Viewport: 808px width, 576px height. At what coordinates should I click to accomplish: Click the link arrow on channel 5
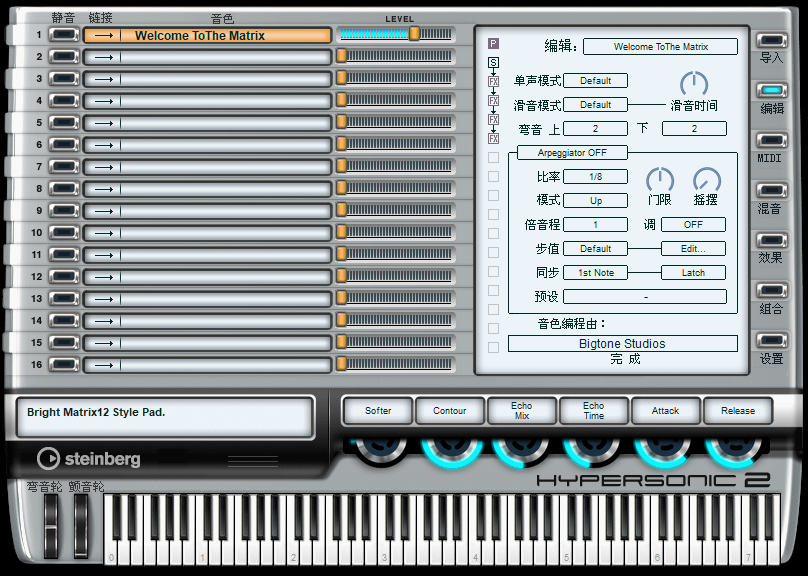[x=104, y=123]
